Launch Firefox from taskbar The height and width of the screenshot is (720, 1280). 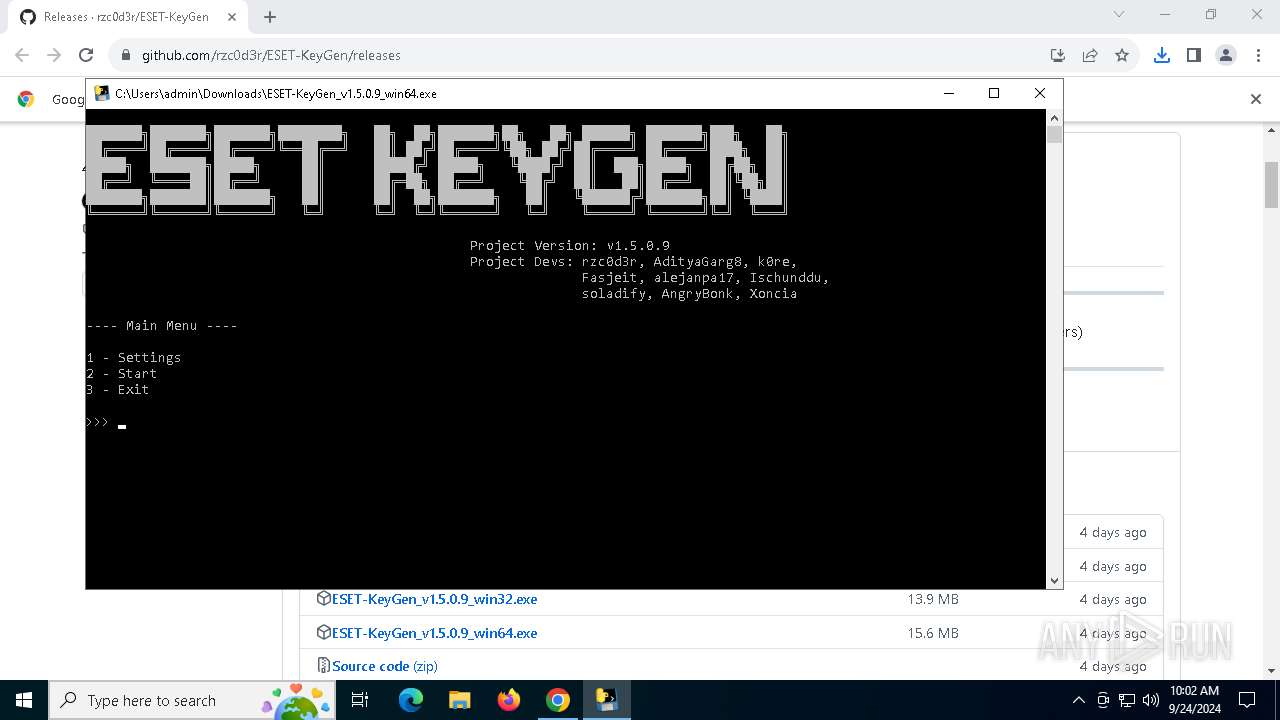[x=509, y=700]
